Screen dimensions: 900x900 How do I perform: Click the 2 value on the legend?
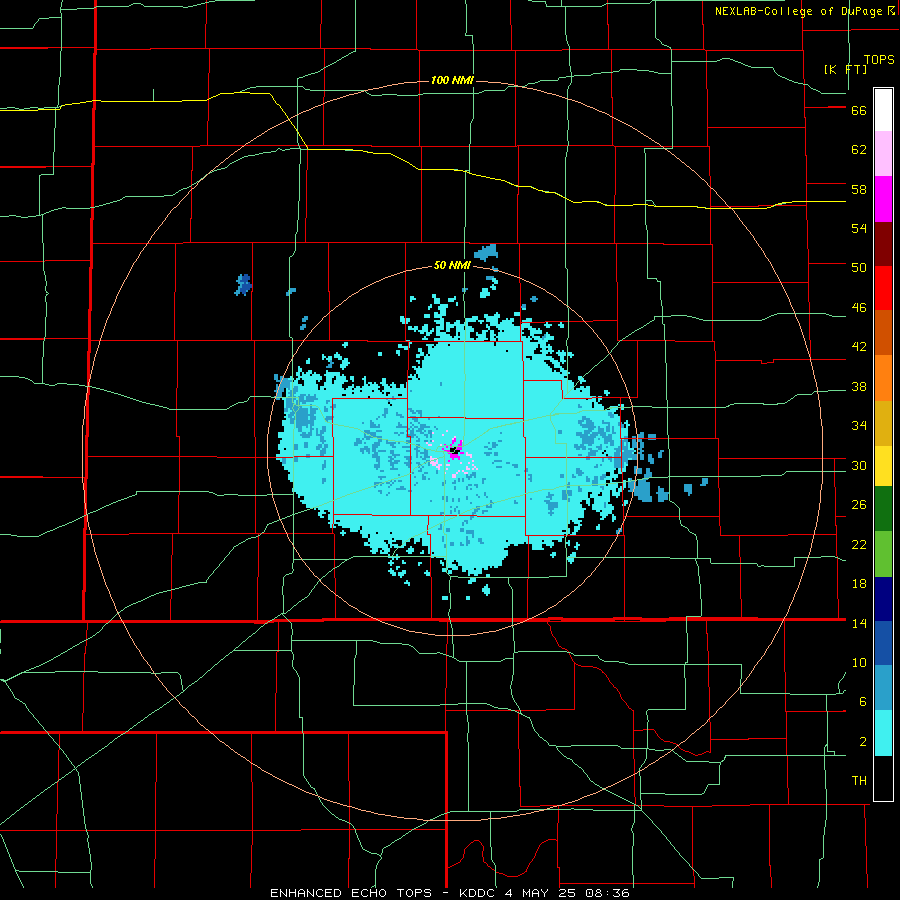click(863, 742)
